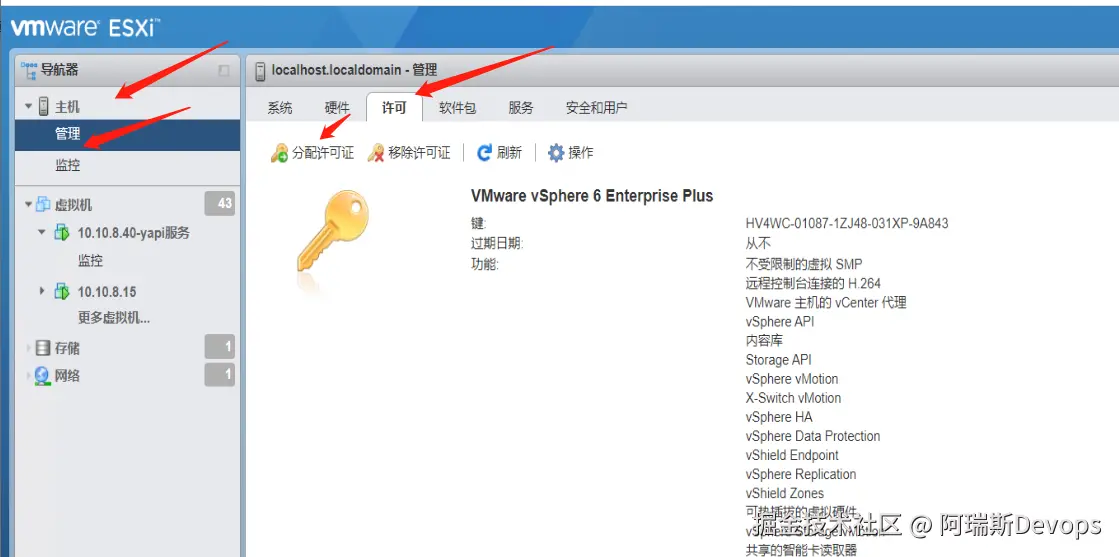Click the 刷新 button label
This screenshot has height=557, width=1119.
pos(510,153)
